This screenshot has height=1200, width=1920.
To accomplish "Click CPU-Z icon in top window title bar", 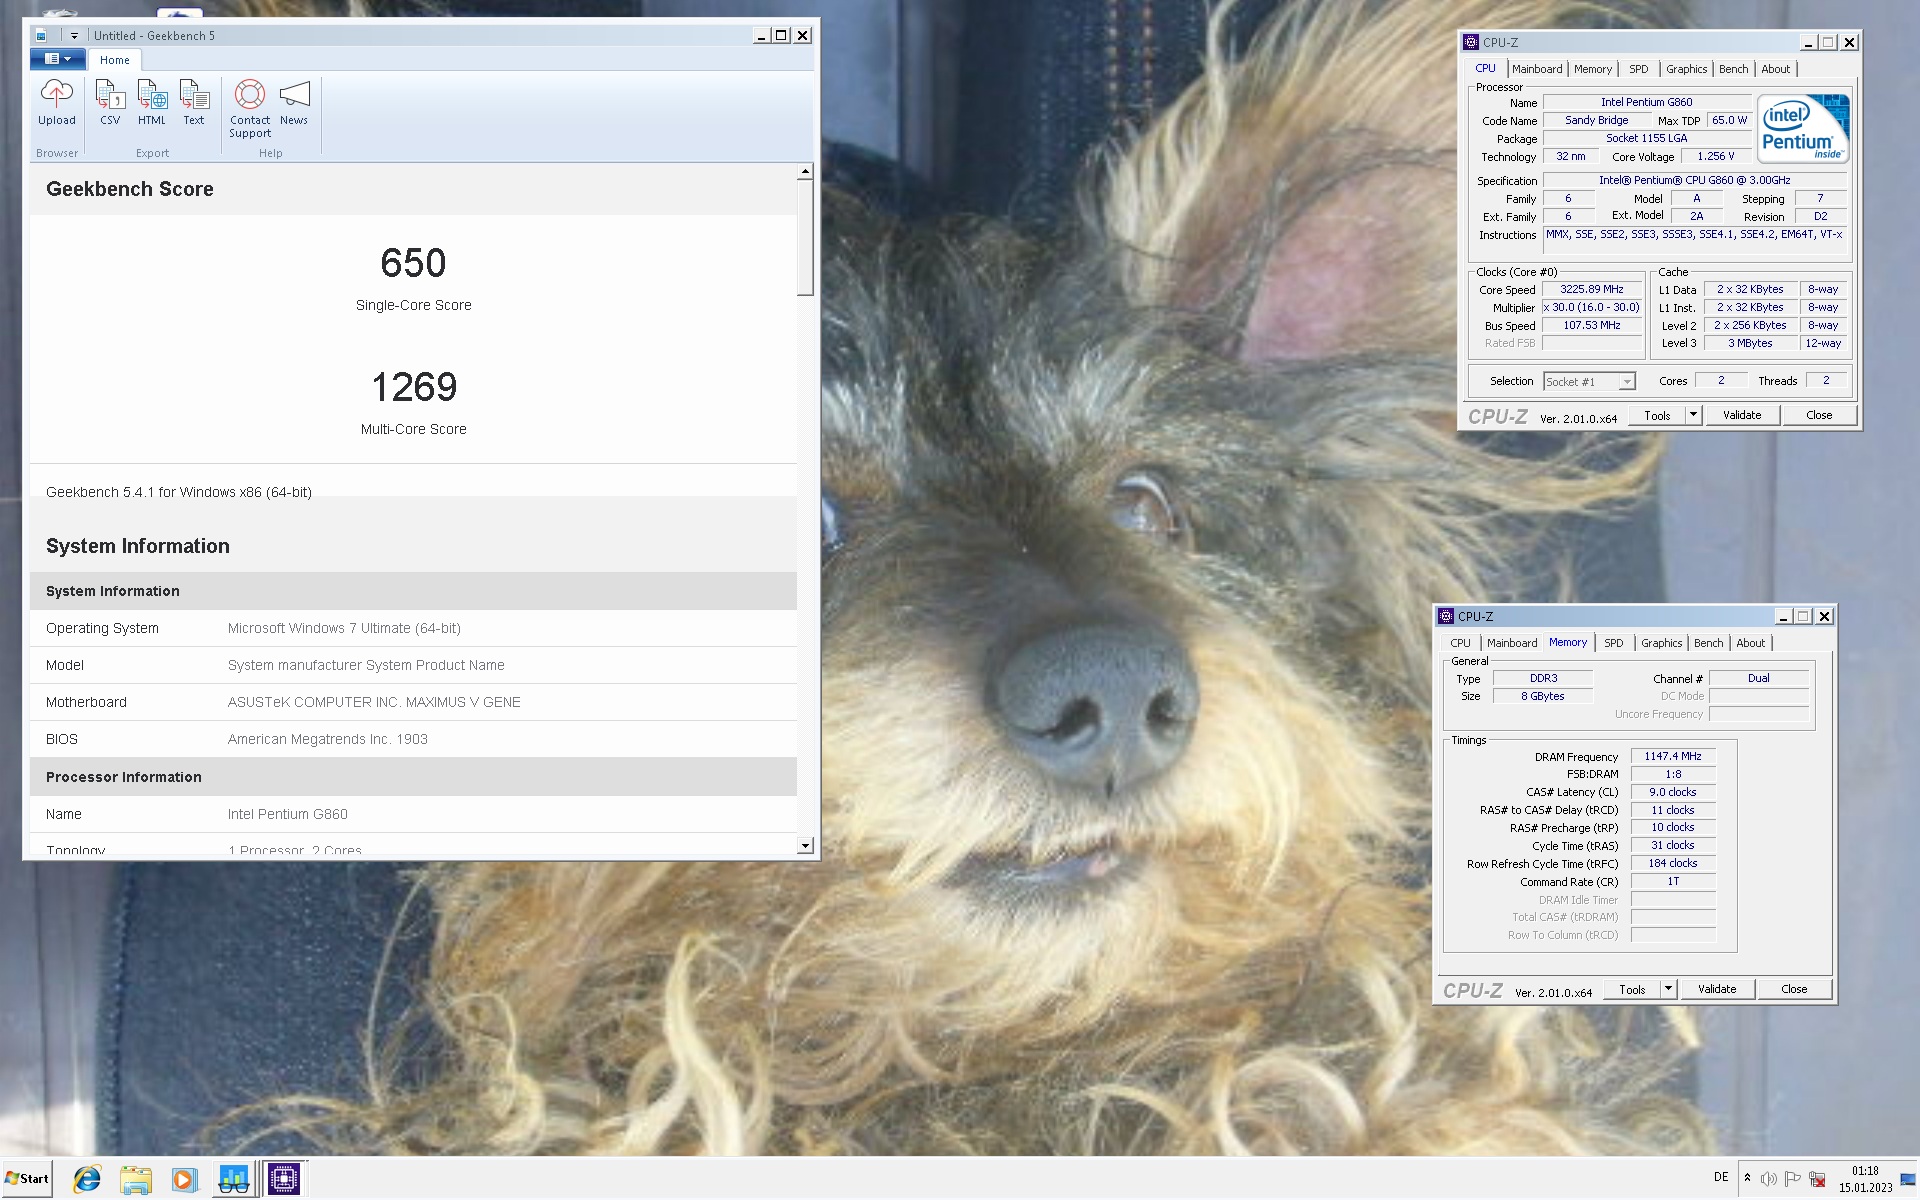I will point(1471,42).
